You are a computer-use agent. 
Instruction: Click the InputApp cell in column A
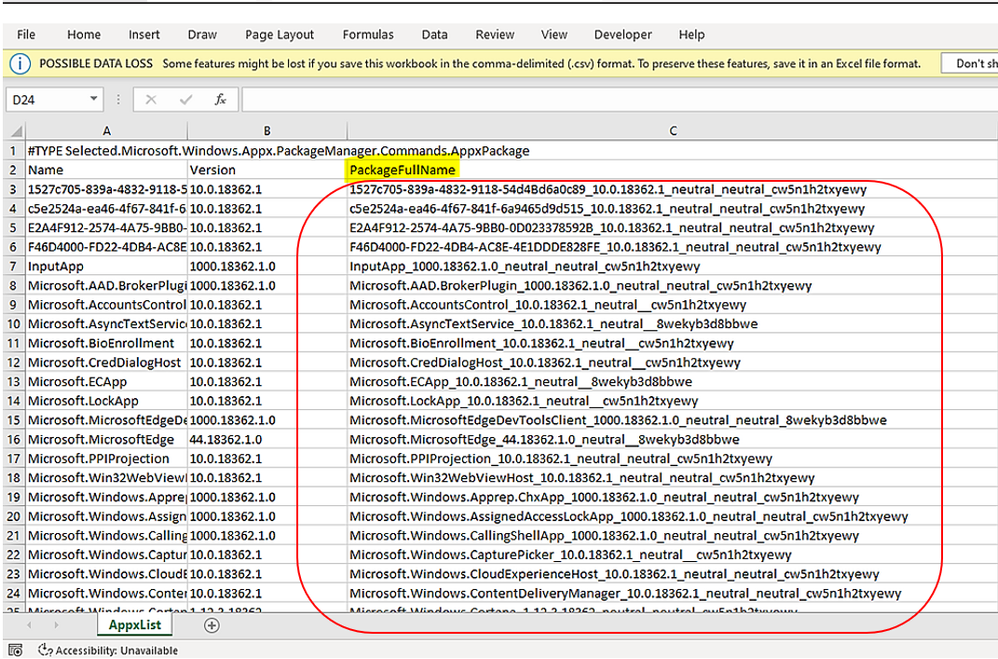[106, 266]
